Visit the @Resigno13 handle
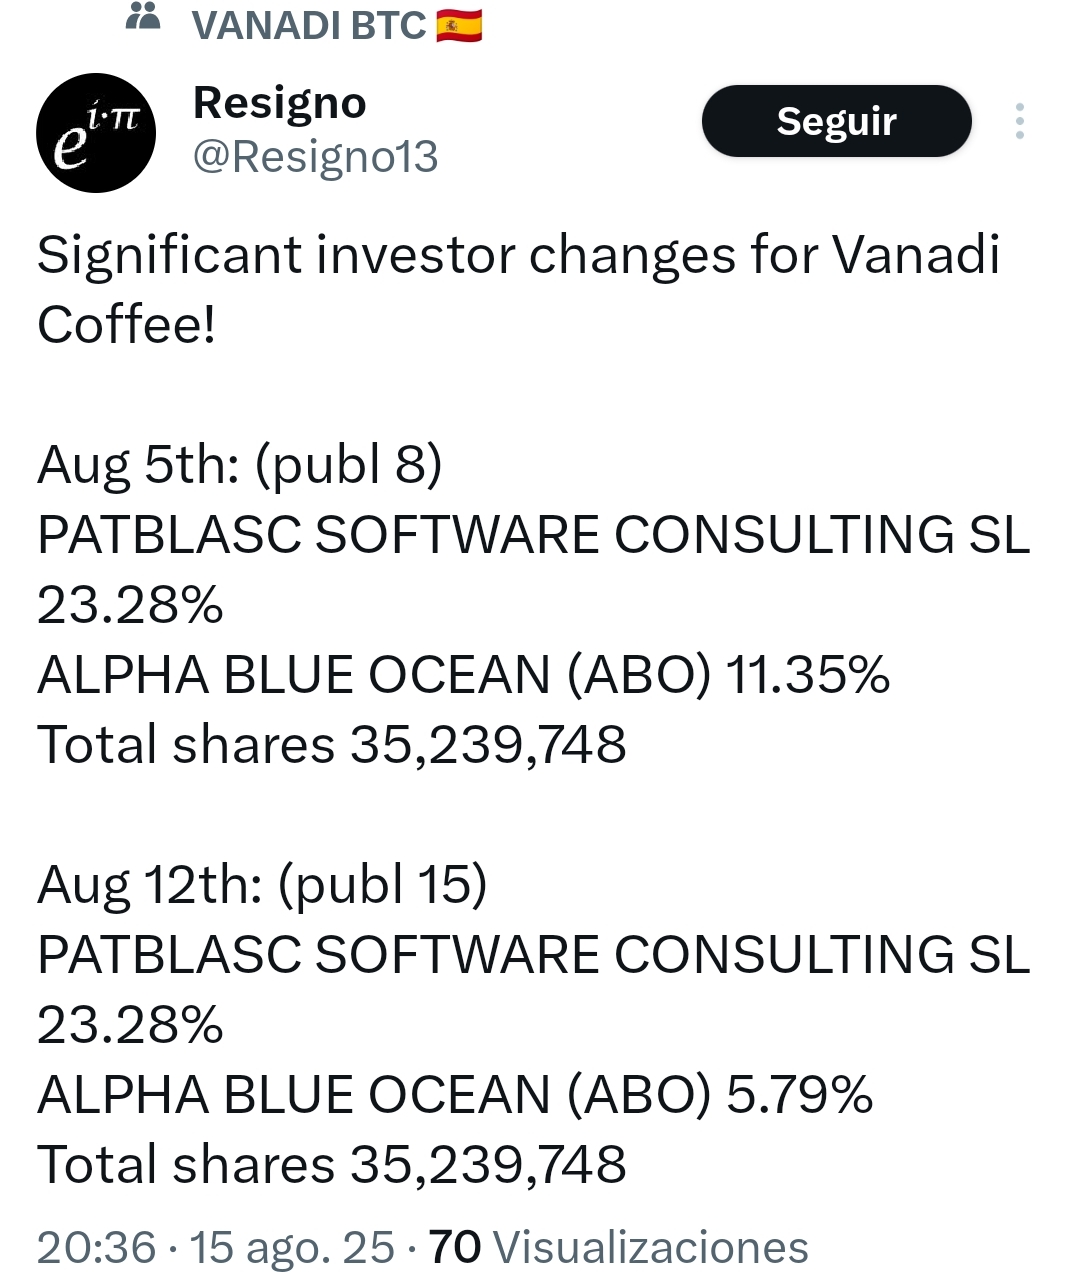 pyautogui.click(x=315, y=157)
